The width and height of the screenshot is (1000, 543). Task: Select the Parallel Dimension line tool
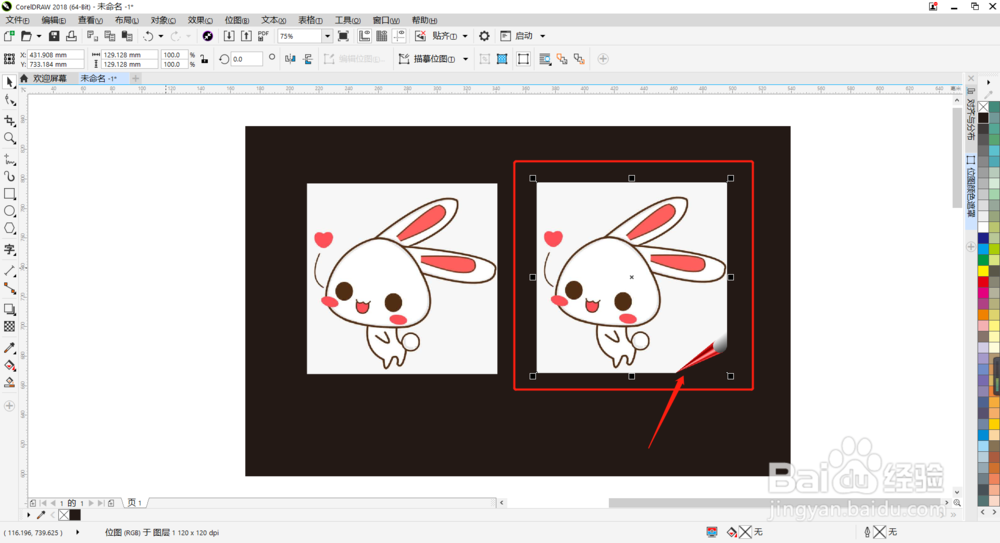point(10,271)
